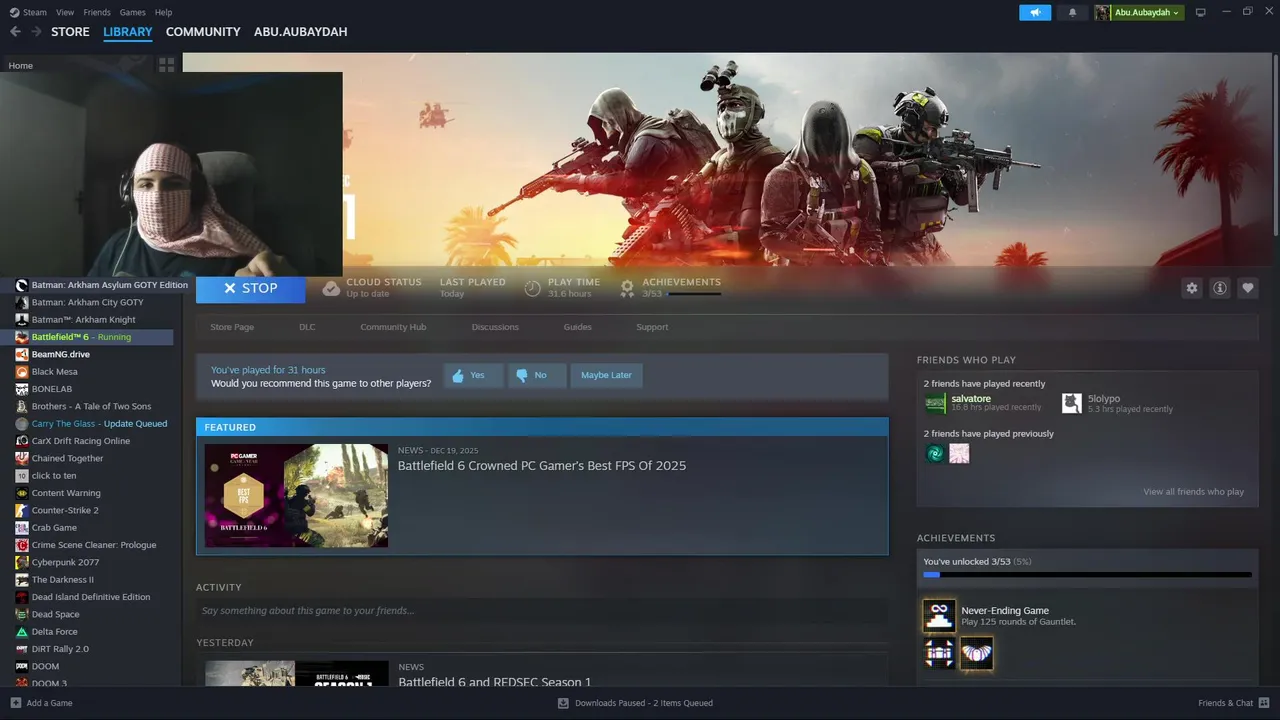Click the achievements progress bar
The image size is (1280, 720).
click(x=1087, y=575)
